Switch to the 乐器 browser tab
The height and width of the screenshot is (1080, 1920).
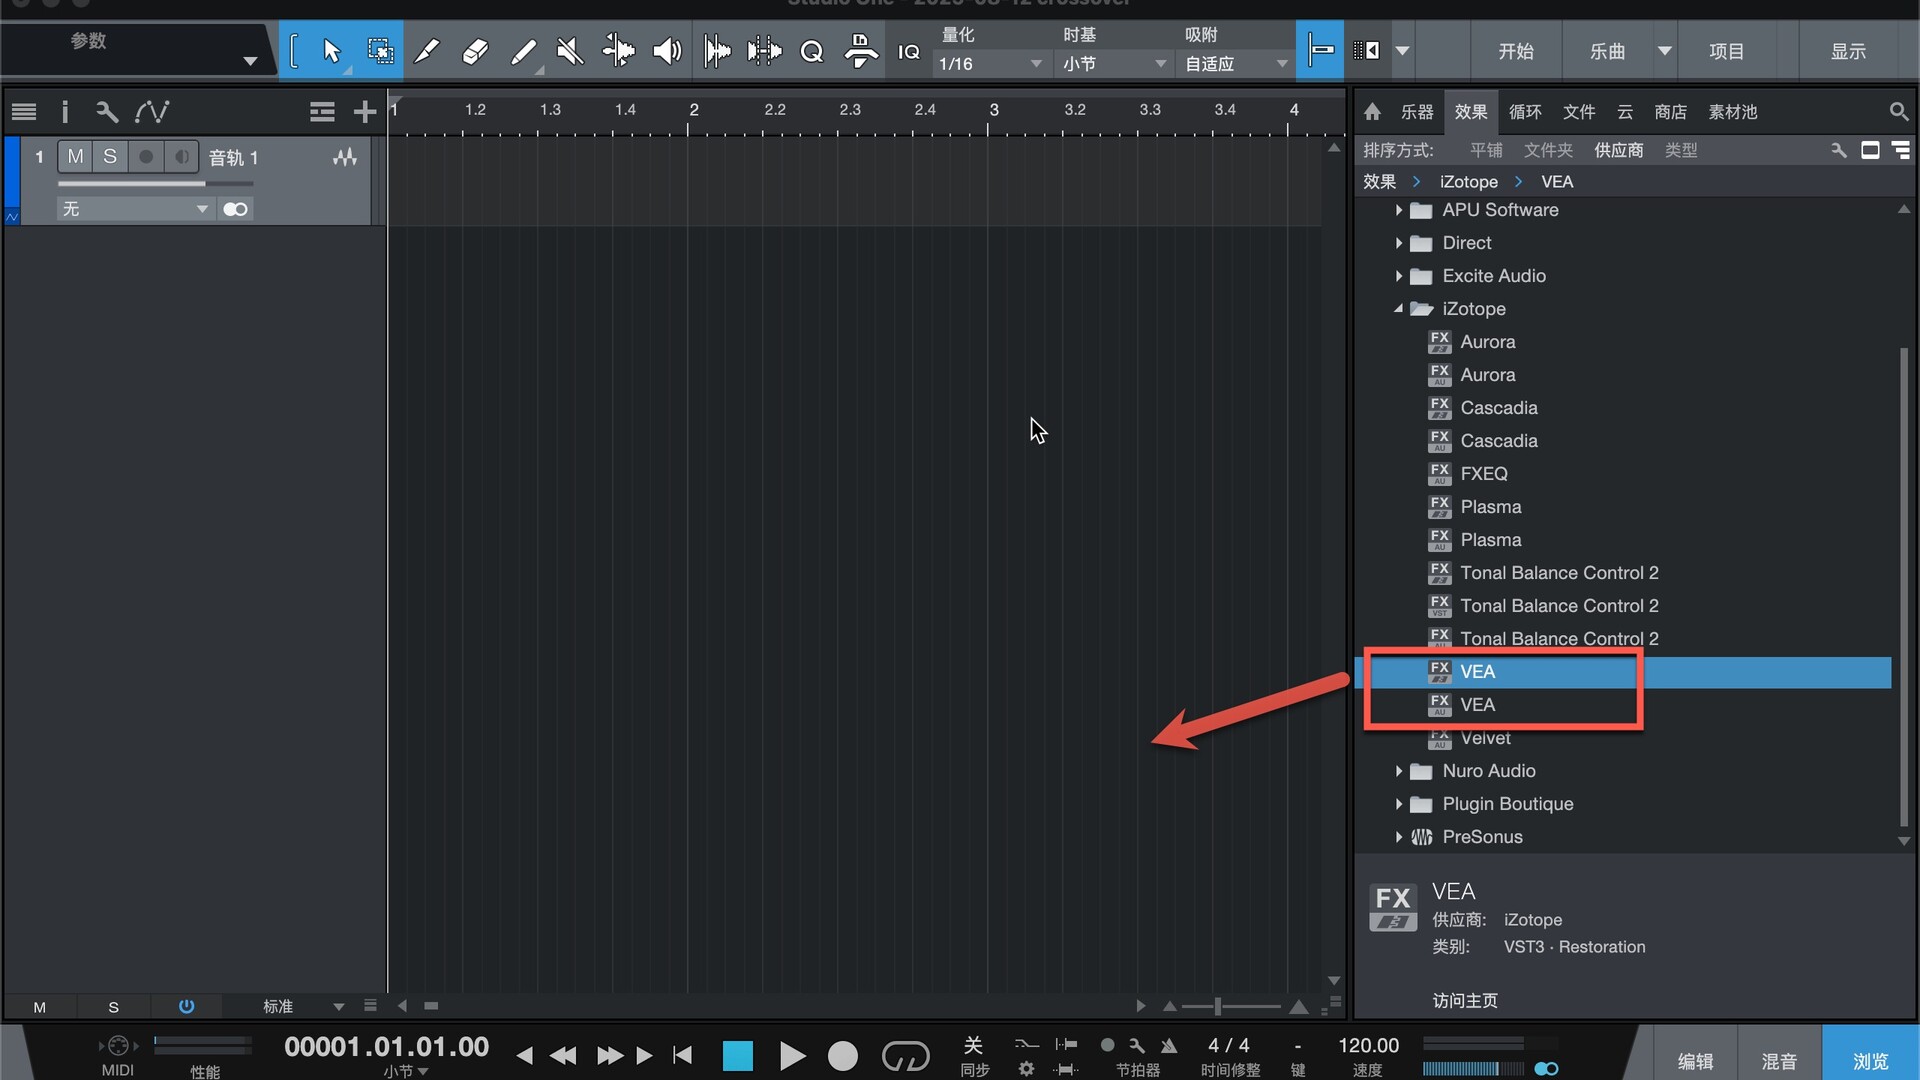click(x=1416, y=112)
